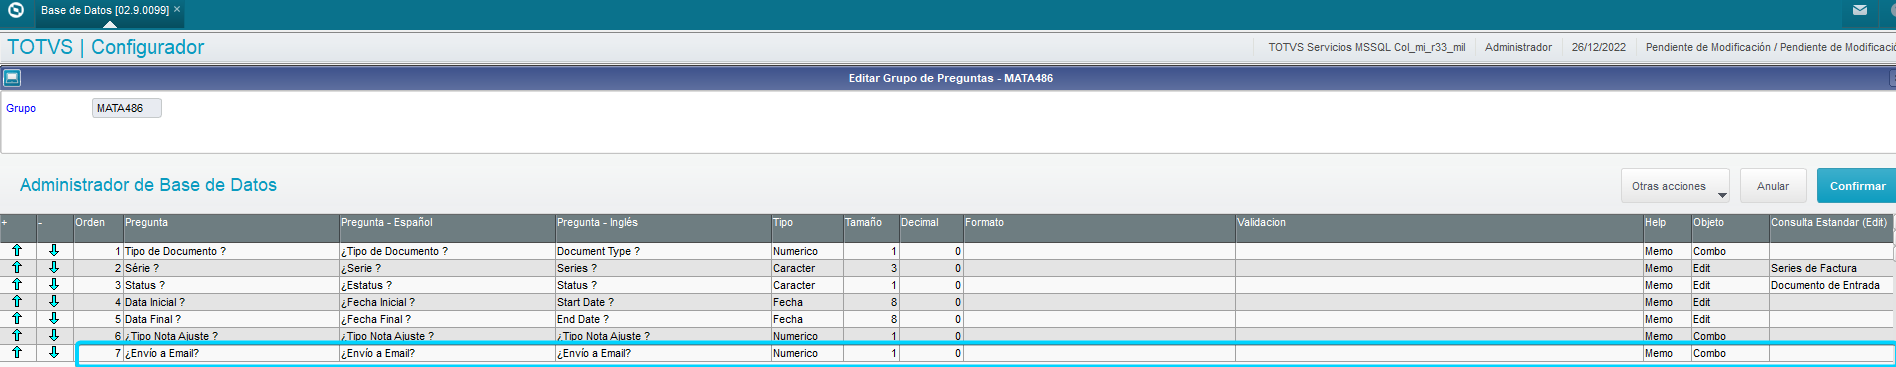Select the 'Start Date ?' English question cell
The width and height of the screenshot is (1896, 367).
tap(662, 302)
